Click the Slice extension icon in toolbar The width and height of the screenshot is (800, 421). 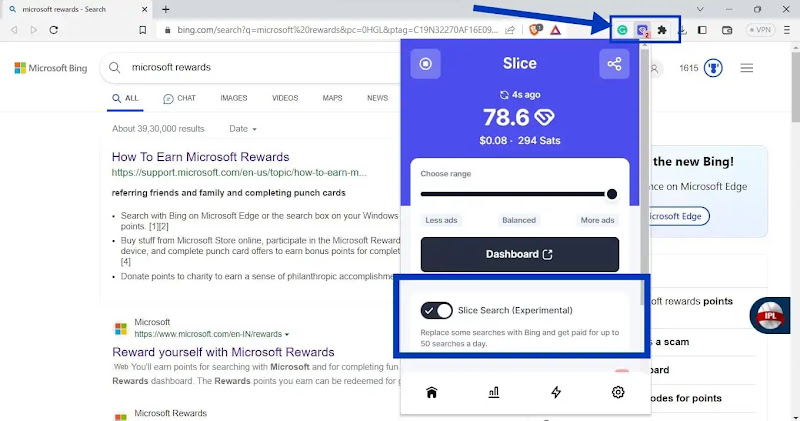click(642, 30)
